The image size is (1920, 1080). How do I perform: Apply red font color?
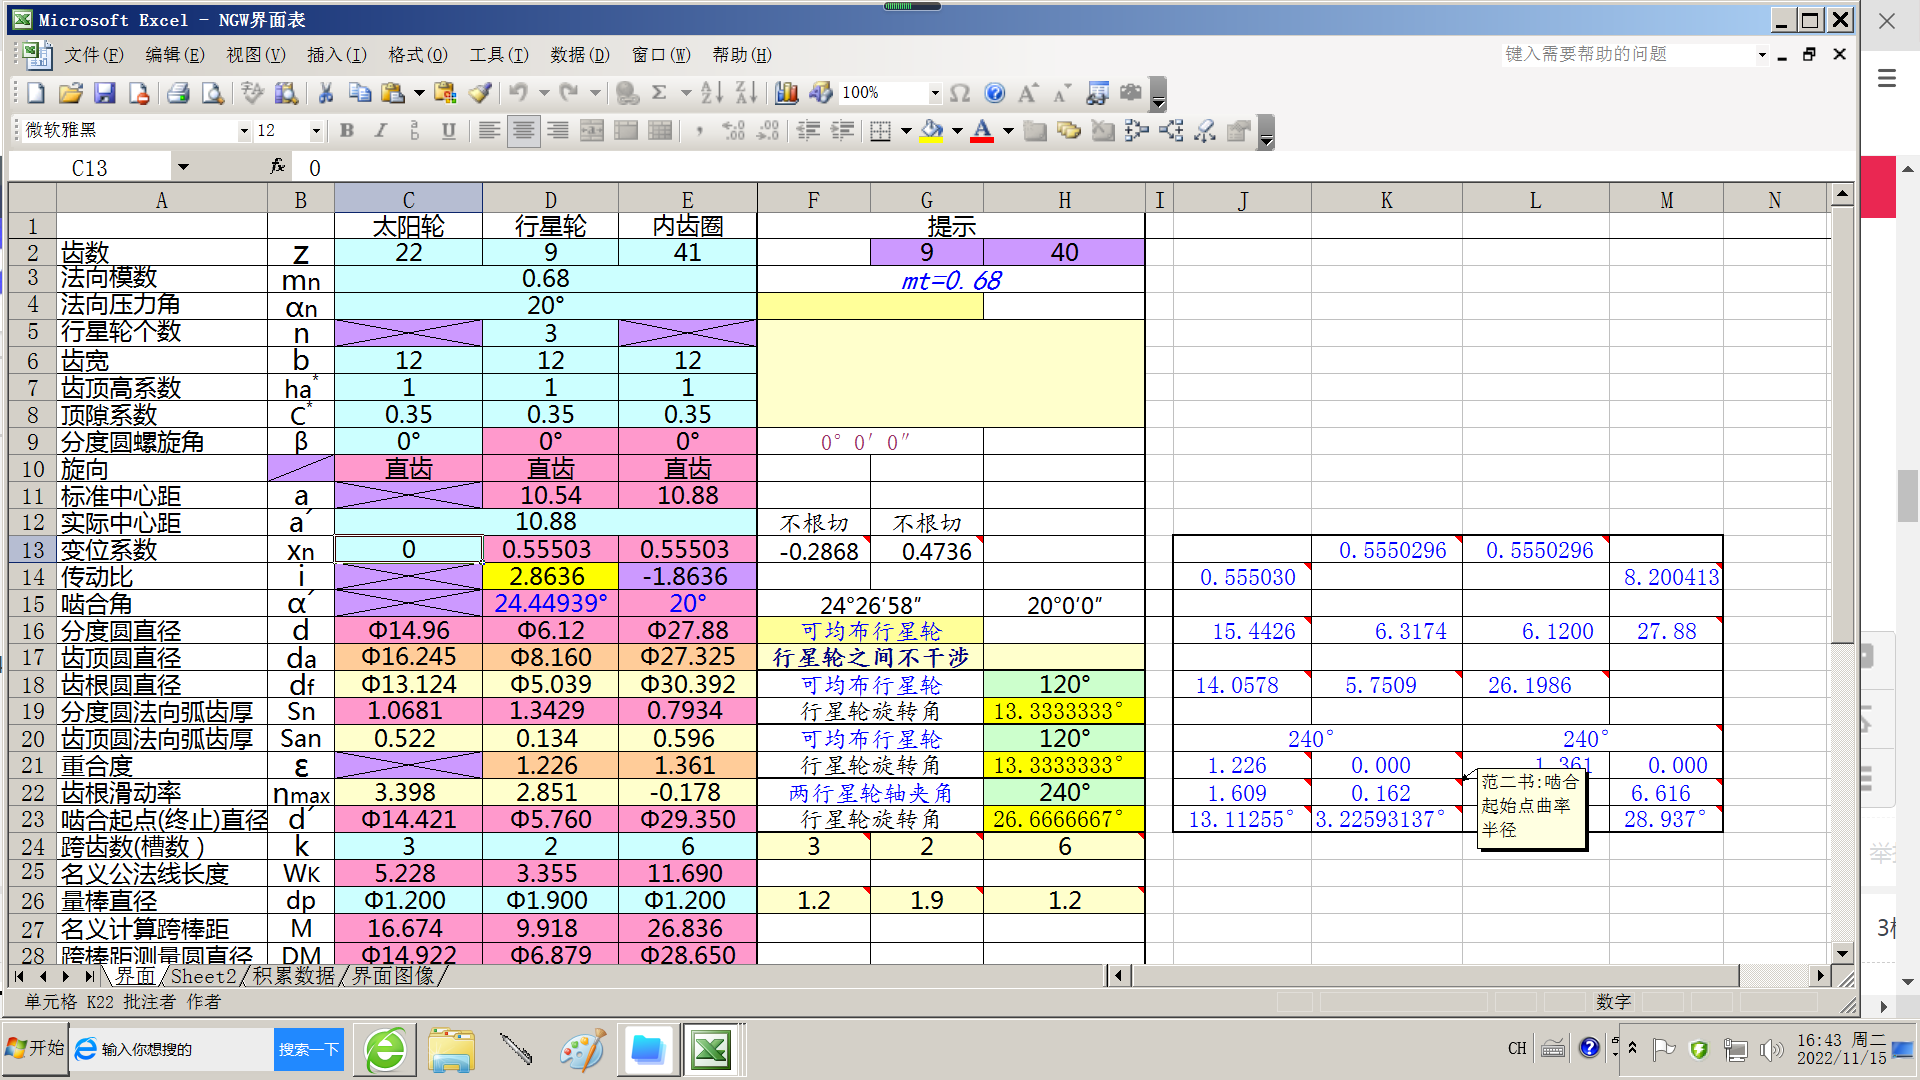982,131
